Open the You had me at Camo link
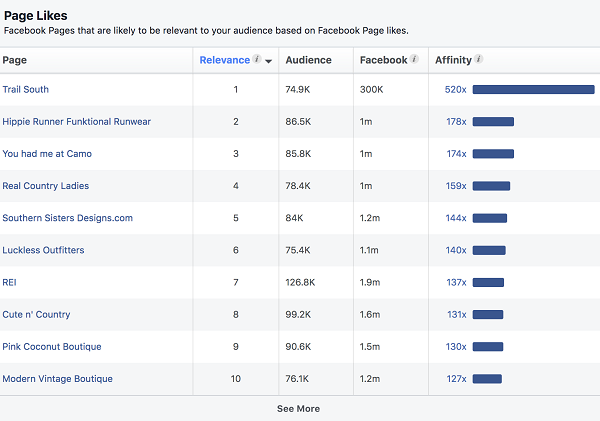Viewport: 600px width, 421px height. [47, 154]
